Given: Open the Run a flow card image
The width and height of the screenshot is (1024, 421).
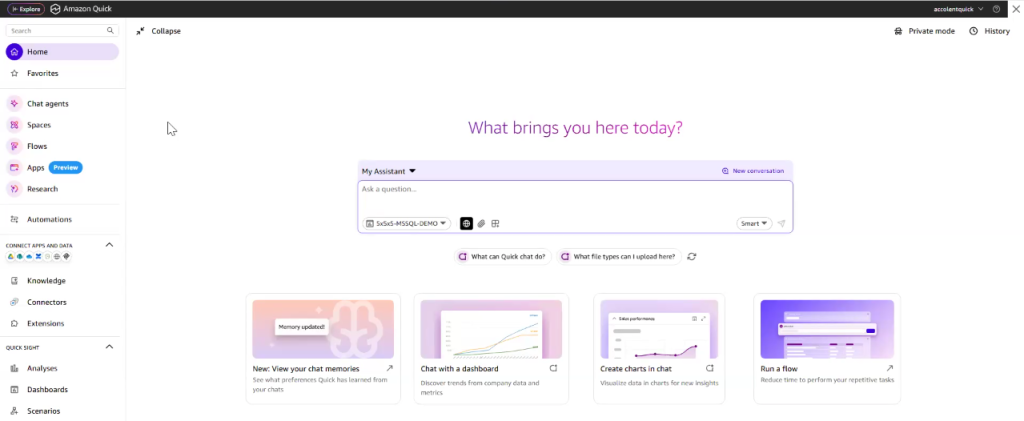Looking at the screenshot, I should 827,329.
